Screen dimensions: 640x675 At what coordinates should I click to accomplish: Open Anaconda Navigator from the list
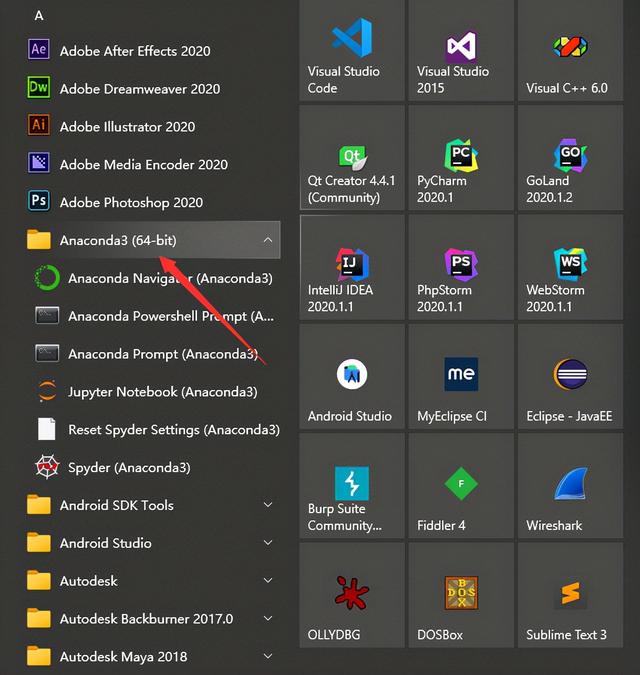[168, 278]
